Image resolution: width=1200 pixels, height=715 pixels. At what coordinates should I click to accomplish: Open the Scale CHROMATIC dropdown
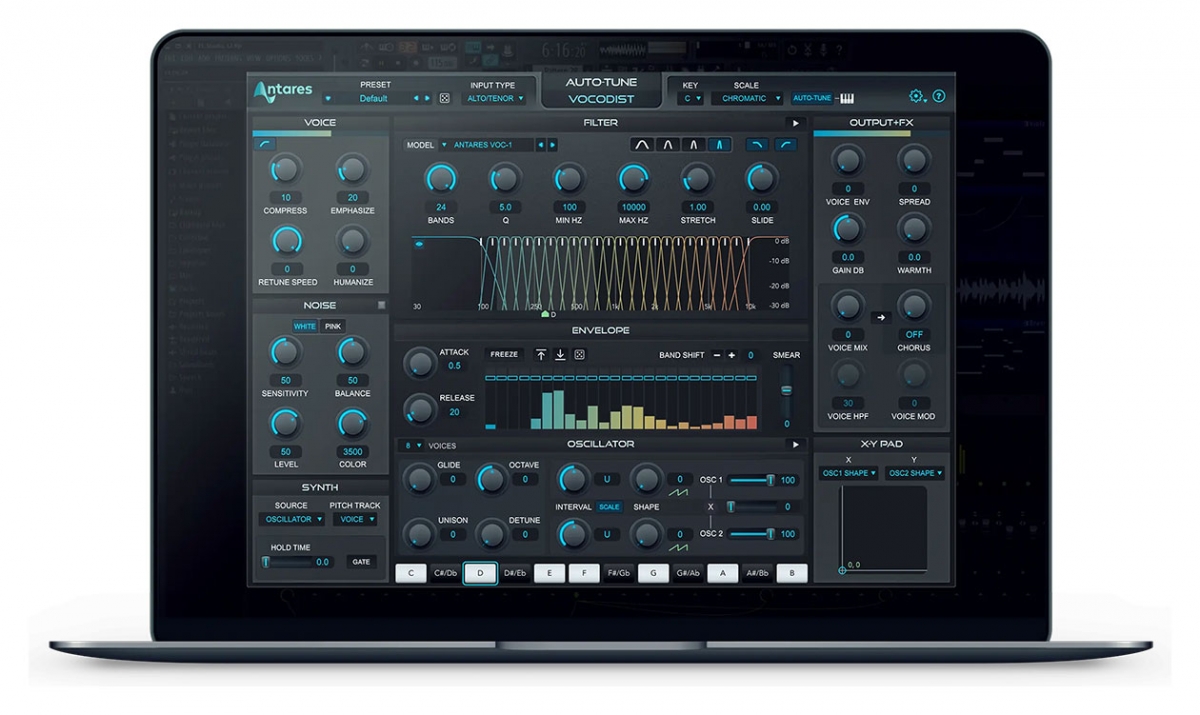coord(747,98)
